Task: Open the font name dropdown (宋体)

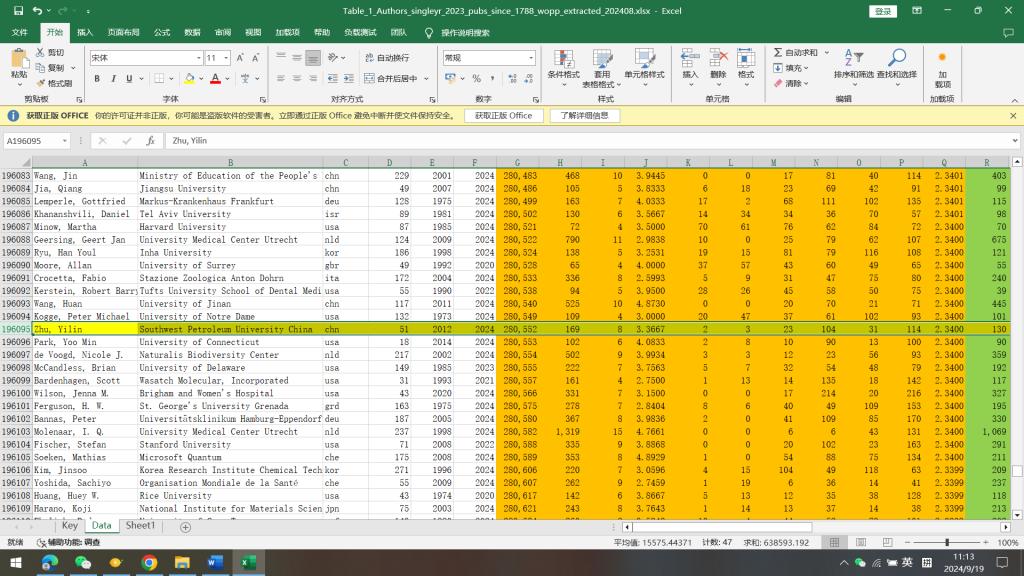Action: pyautogui.click(x=199, y=58)
